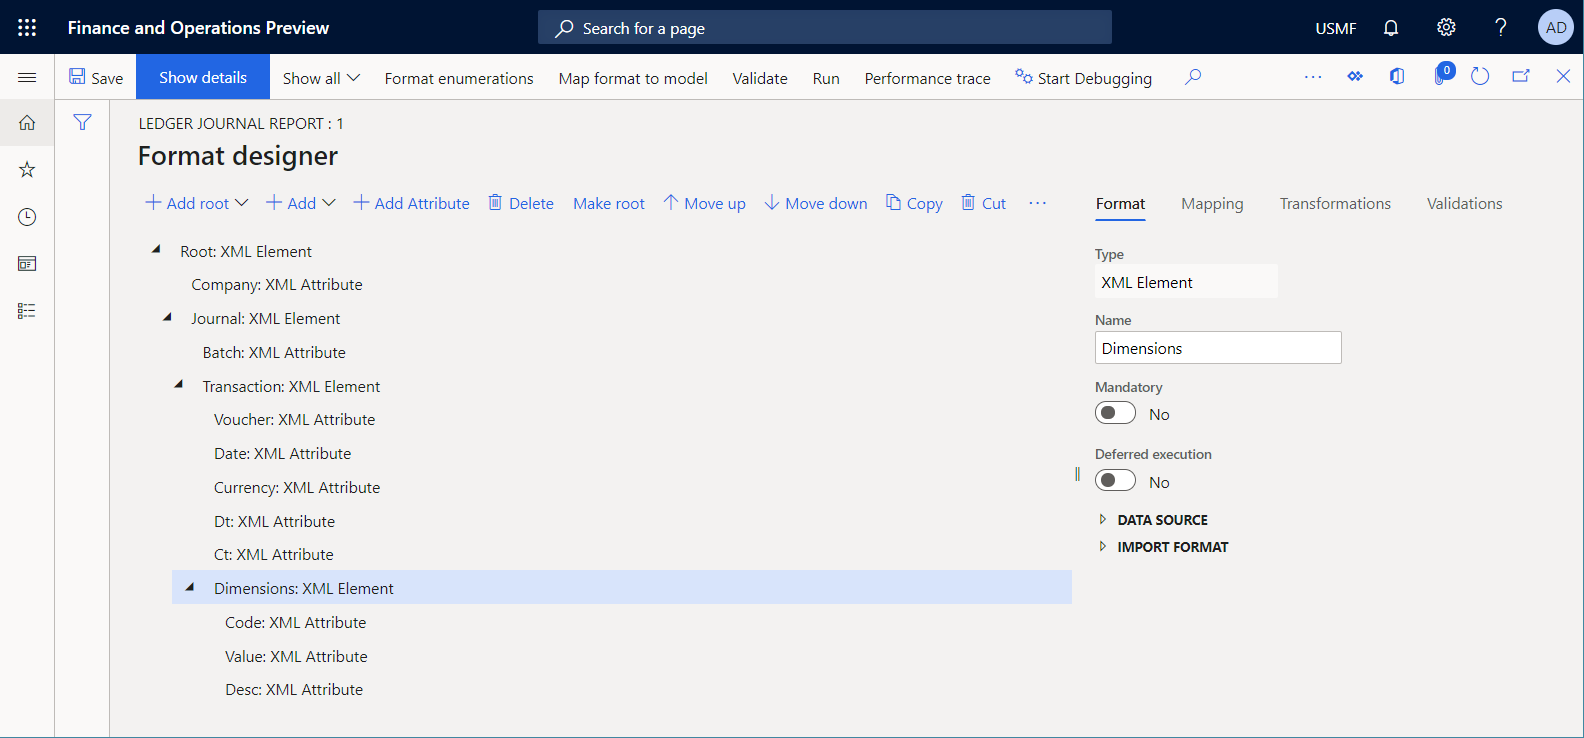Screen dimensions: 1584x738
Task: Click Map format to model
Action: click(633, 78)
